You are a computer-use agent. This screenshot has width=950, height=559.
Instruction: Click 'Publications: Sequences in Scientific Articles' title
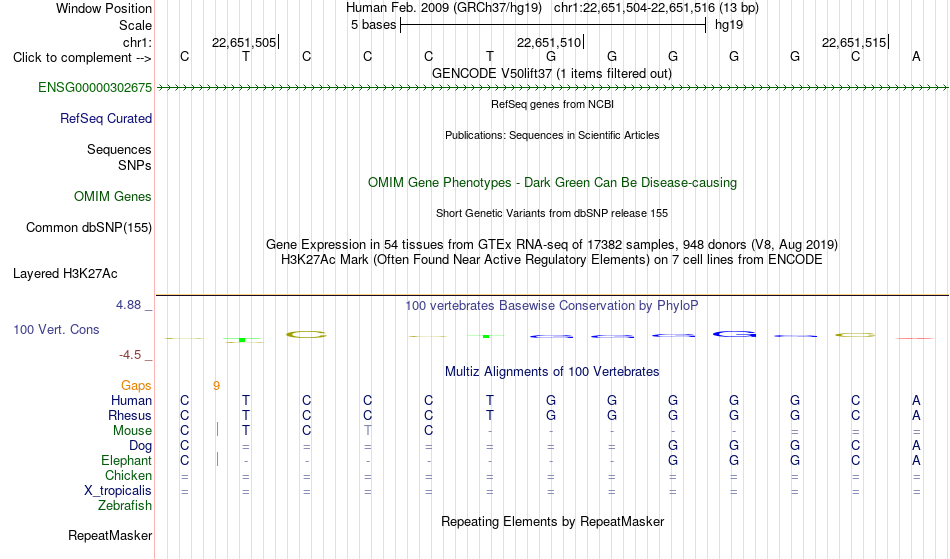[552, 135]
